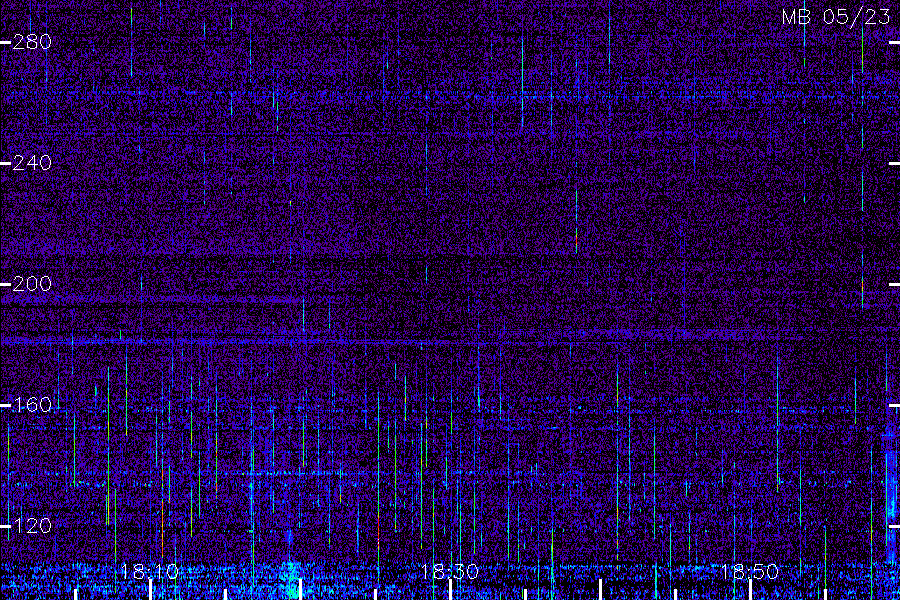Viewport: 900px width, 600px height.
Task: Click the 18:10 time label
Action: coord(150,572)
